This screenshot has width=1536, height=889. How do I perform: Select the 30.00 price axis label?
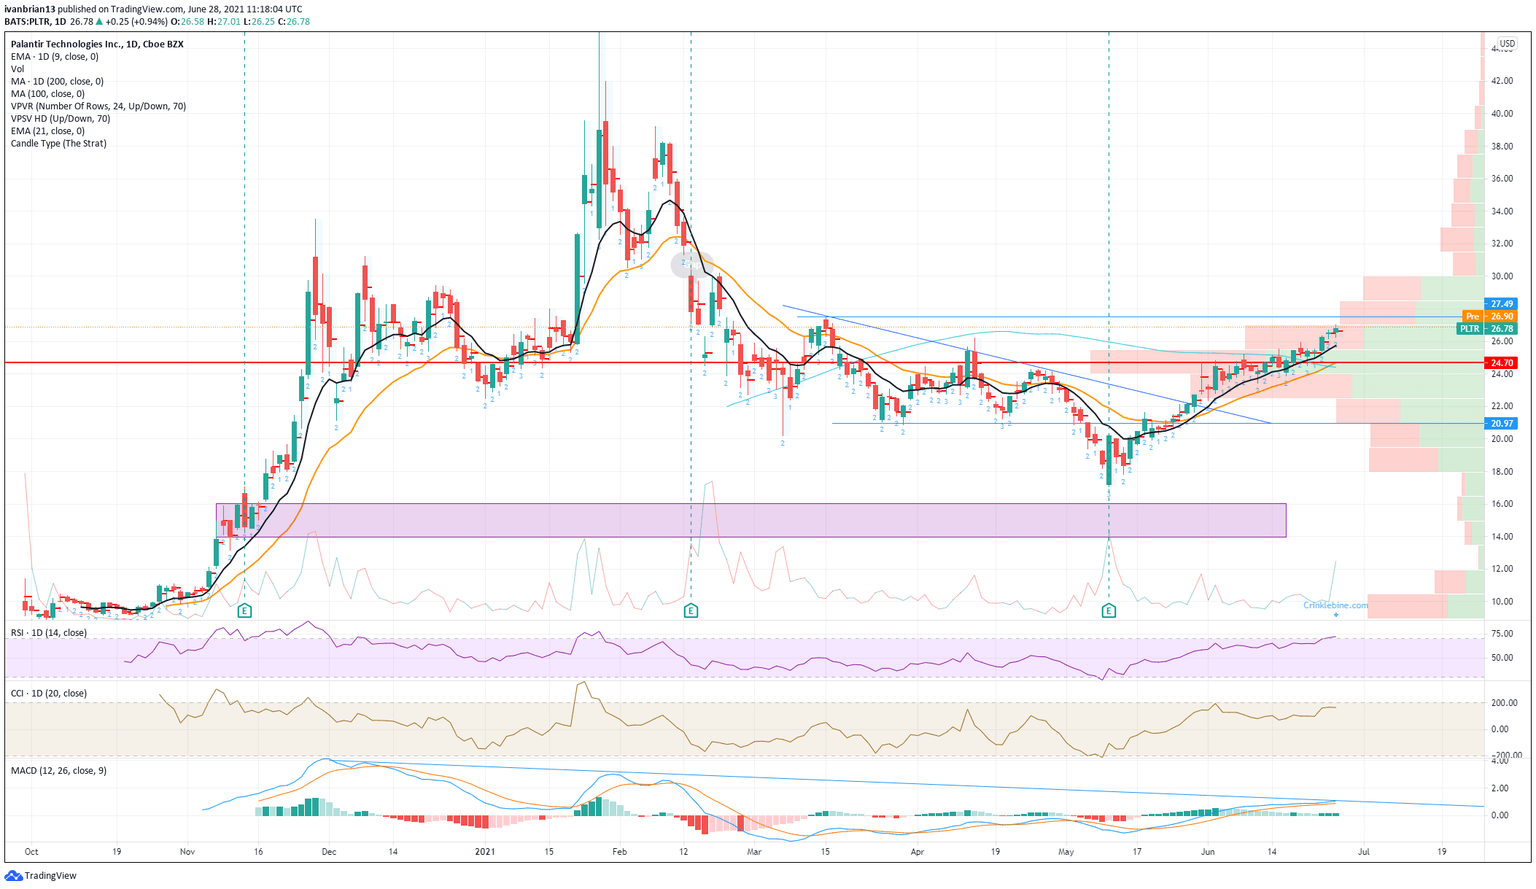coord(1502,277)
